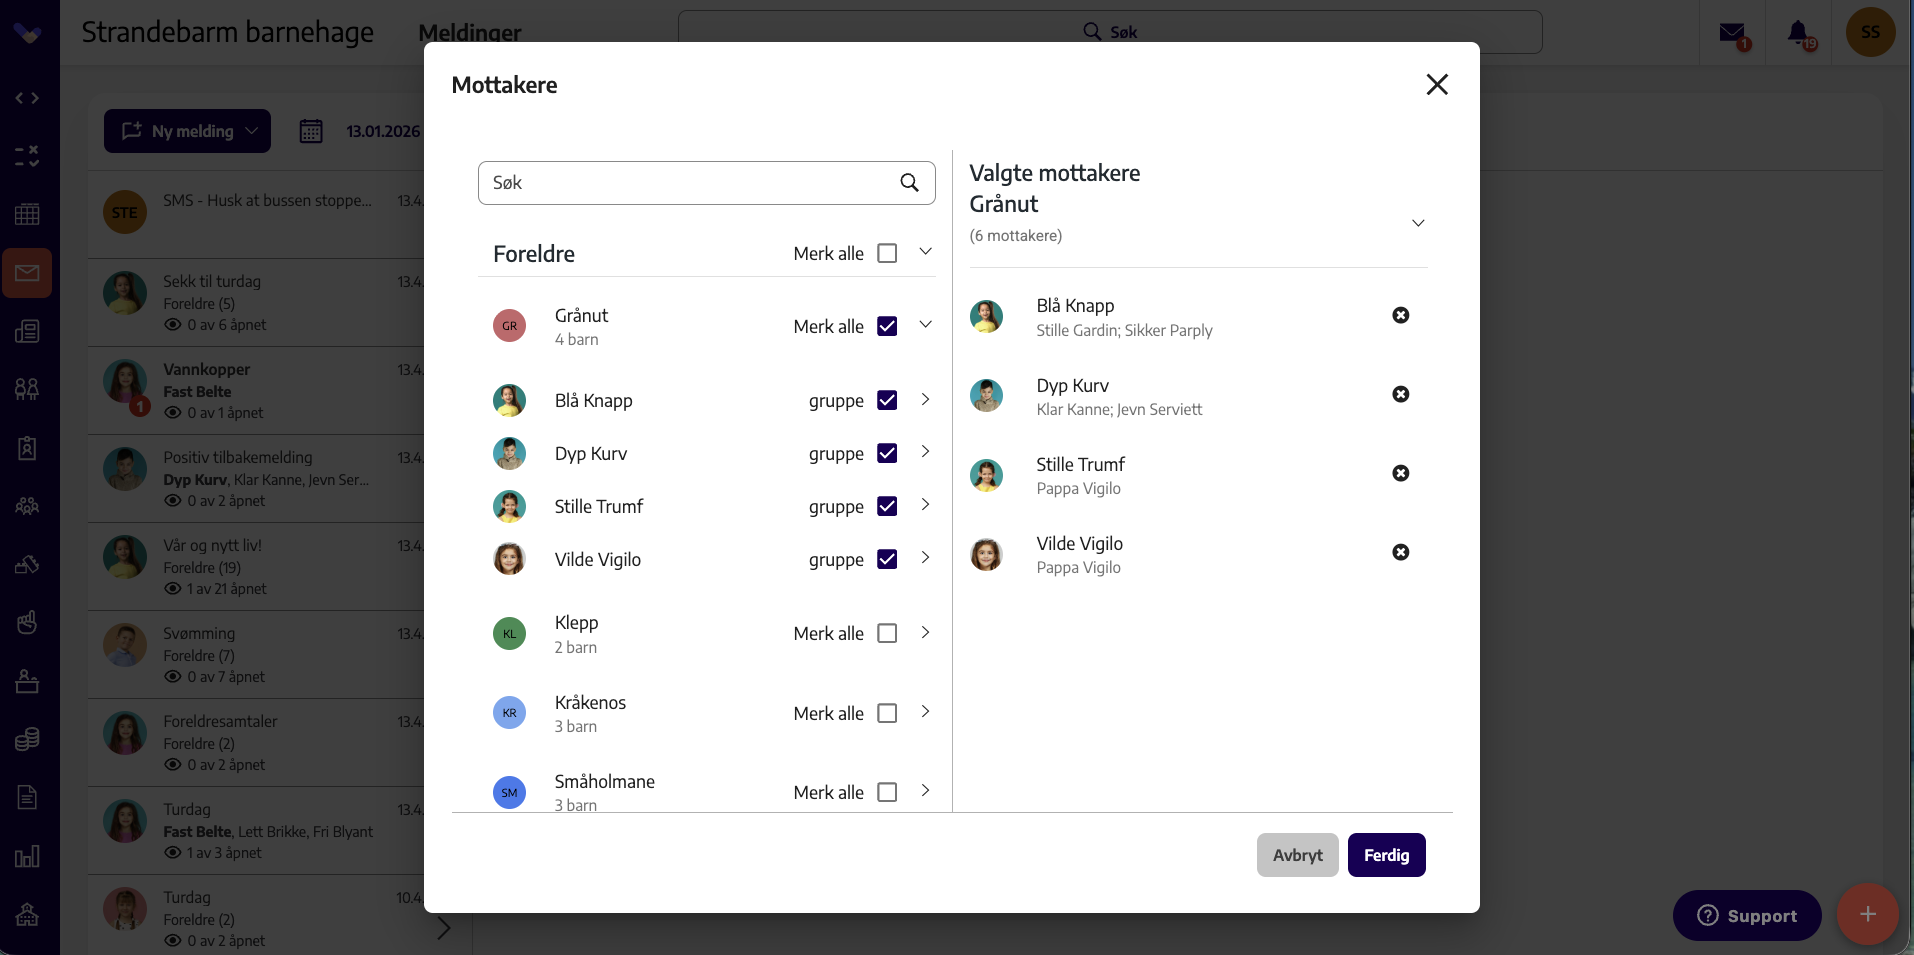1914x955 pixels.
Task: Expand the Småholmane group chevron
Action: 925,791
